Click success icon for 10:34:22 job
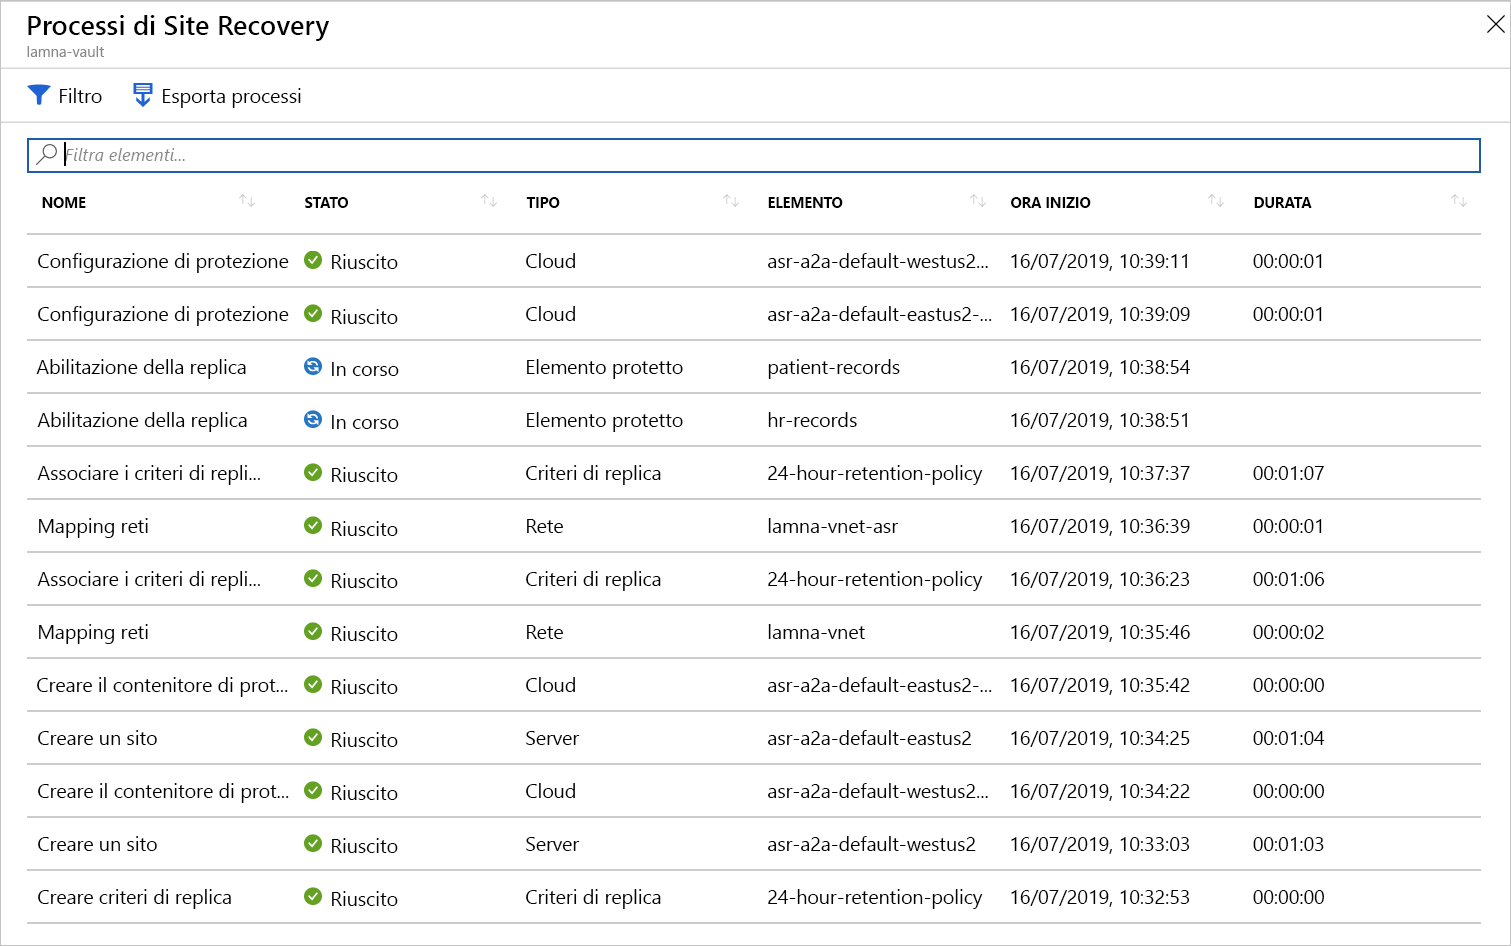The height and width of the screenshot is (946, 1511). (313, 790)
